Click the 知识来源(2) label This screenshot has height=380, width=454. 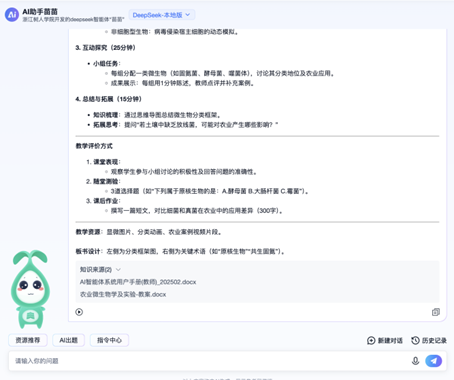(x=96, y=269)
